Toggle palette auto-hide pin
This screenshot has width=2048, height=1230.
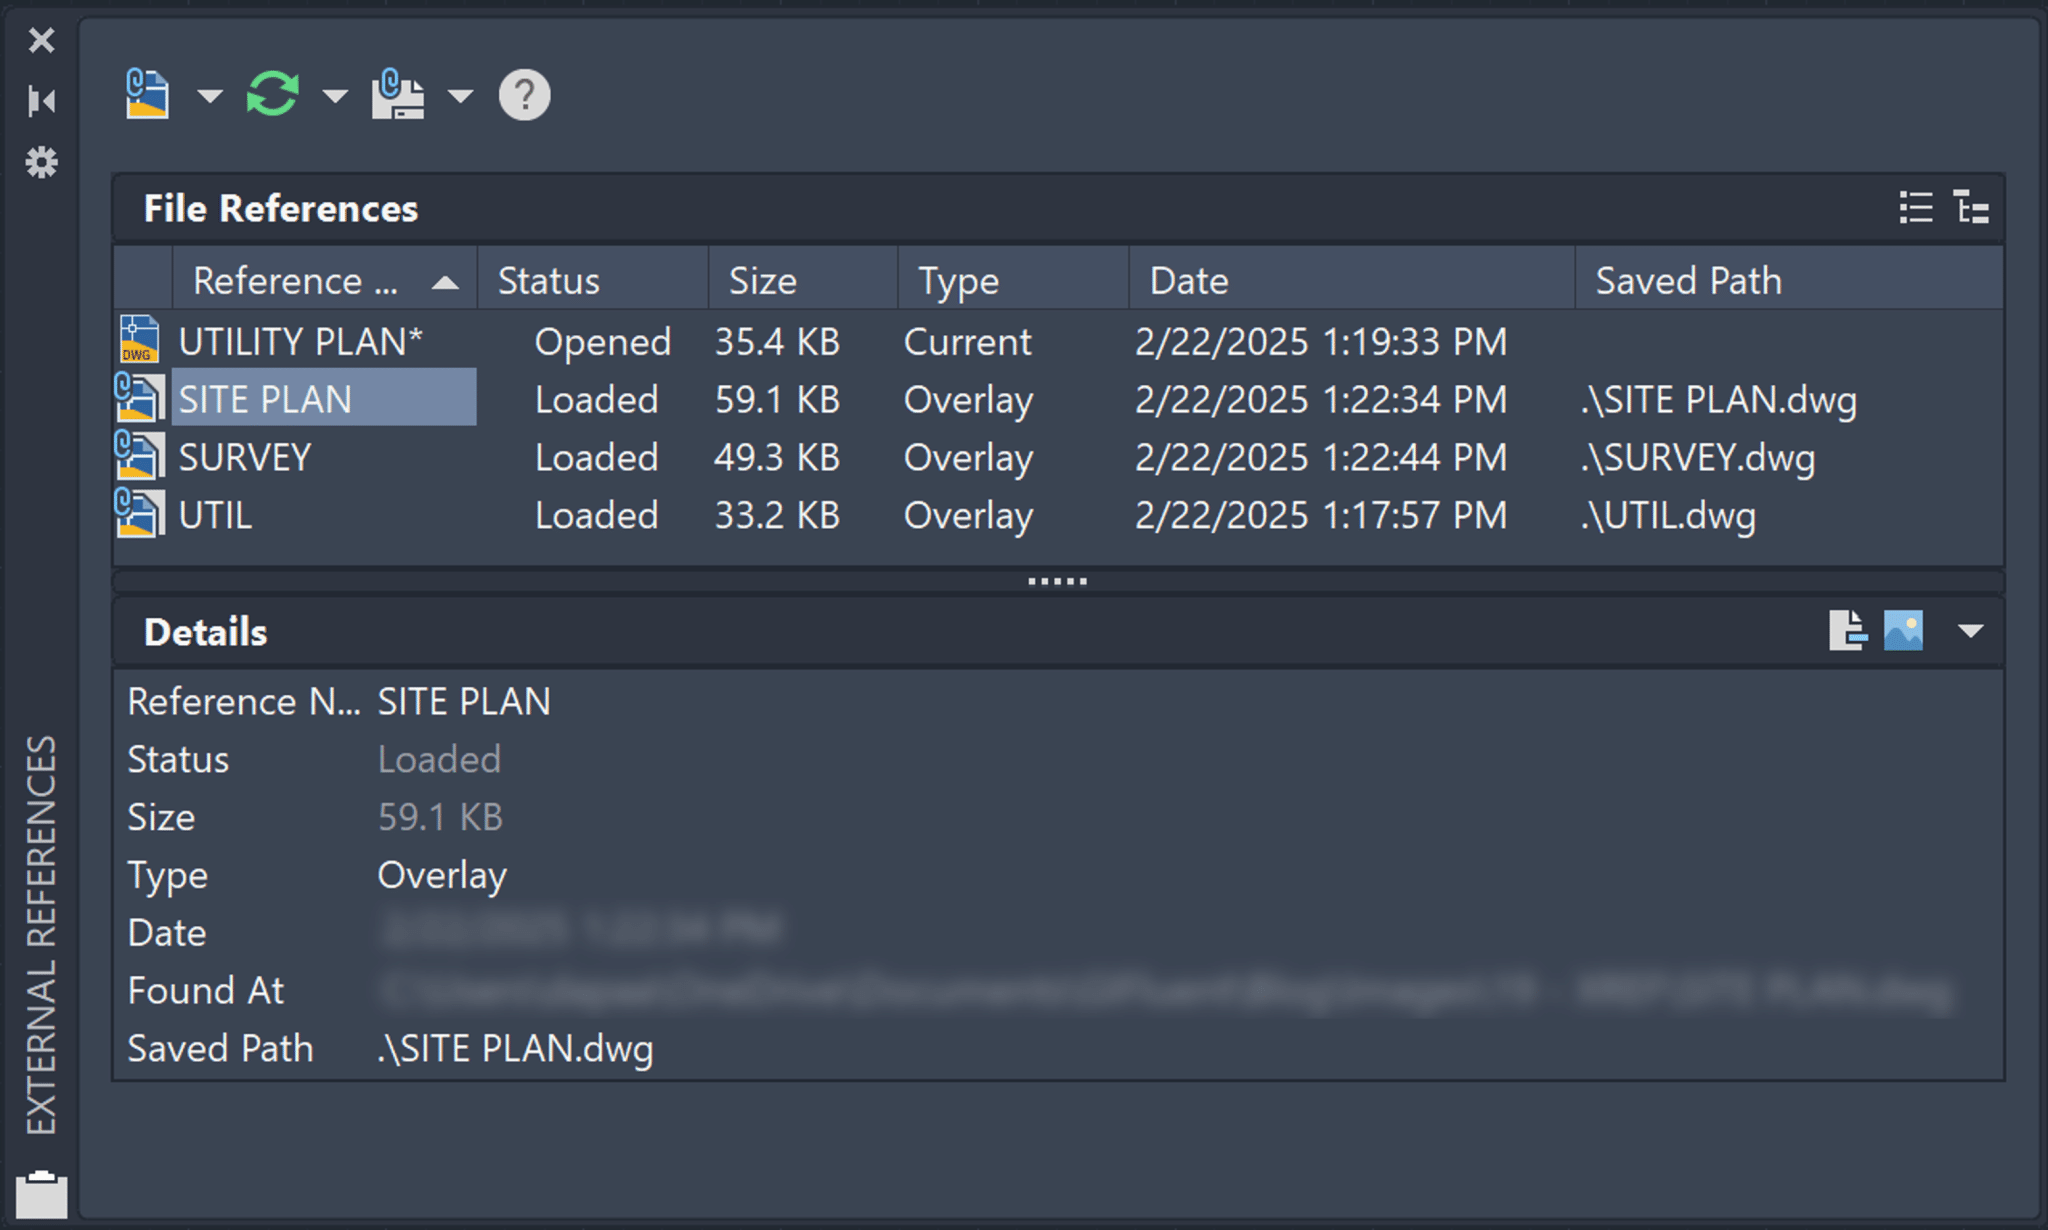tap(41, 100)
